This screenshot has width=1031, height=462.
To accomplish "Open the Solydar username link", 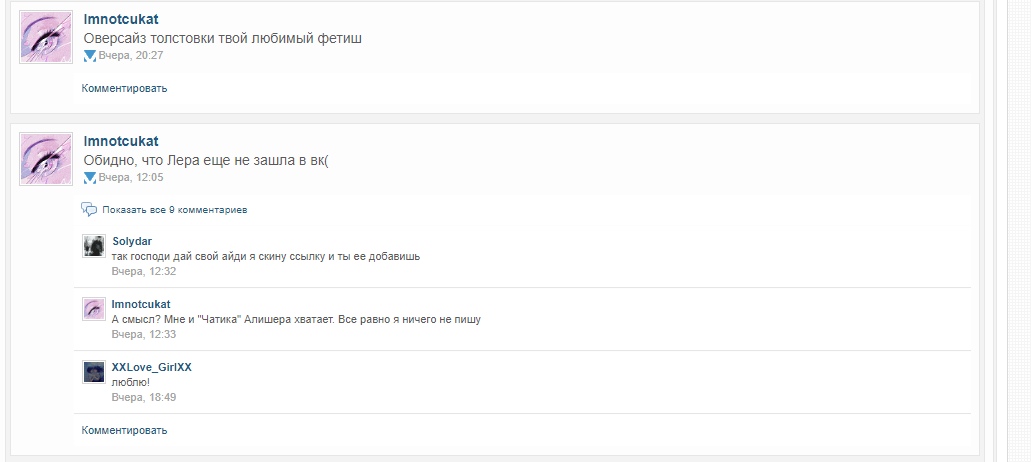I will (x=132, y=241).
